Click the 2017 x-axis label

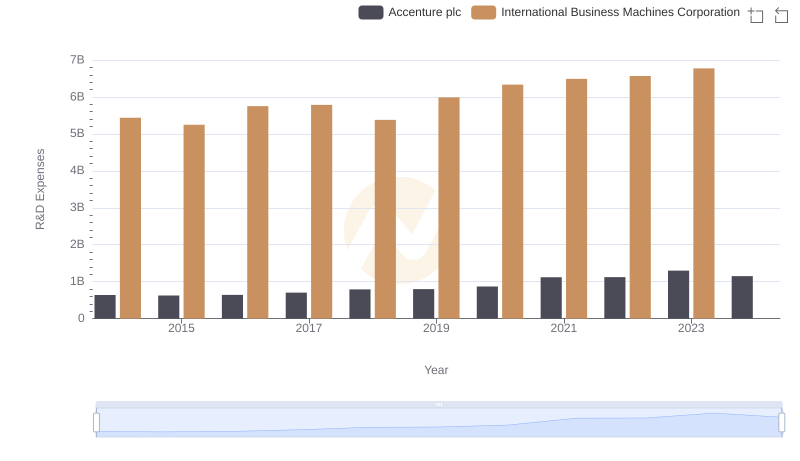pyautogui.click(x=309, y=328)
